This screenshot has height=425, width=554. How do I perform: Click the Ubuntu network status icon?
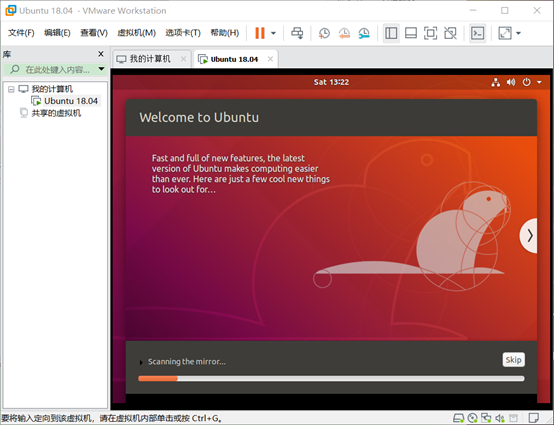pyautogui.click(x=496, y=82)
